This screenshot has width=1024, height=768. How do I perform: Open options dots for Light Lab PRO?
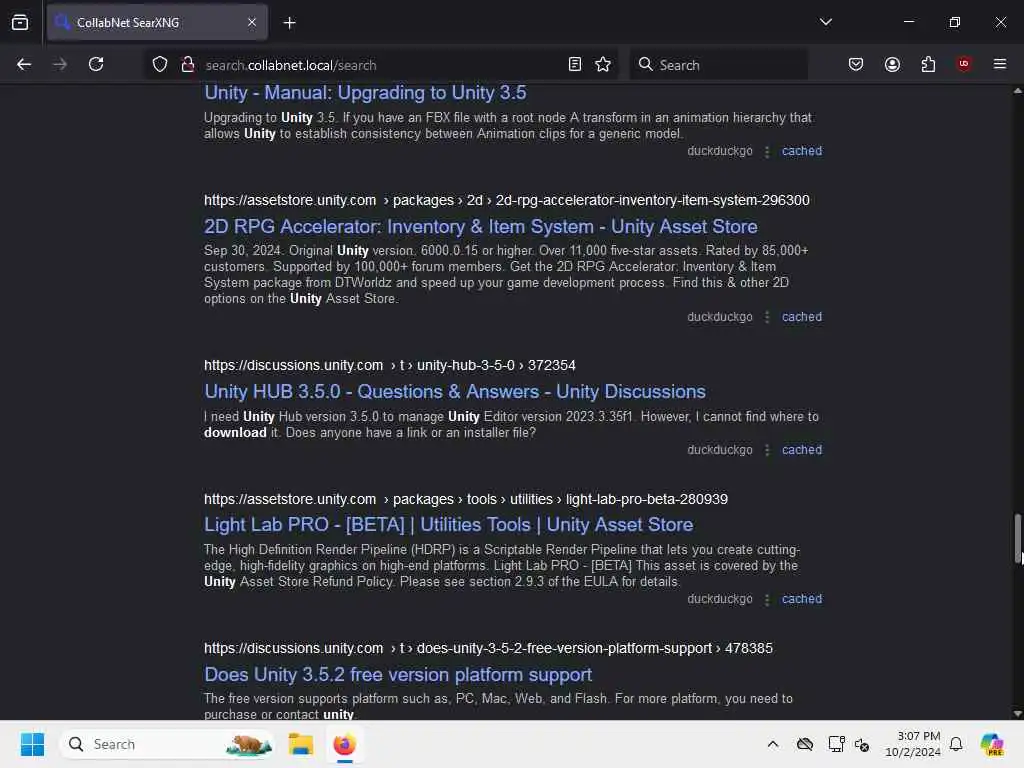tap(767, 600)
